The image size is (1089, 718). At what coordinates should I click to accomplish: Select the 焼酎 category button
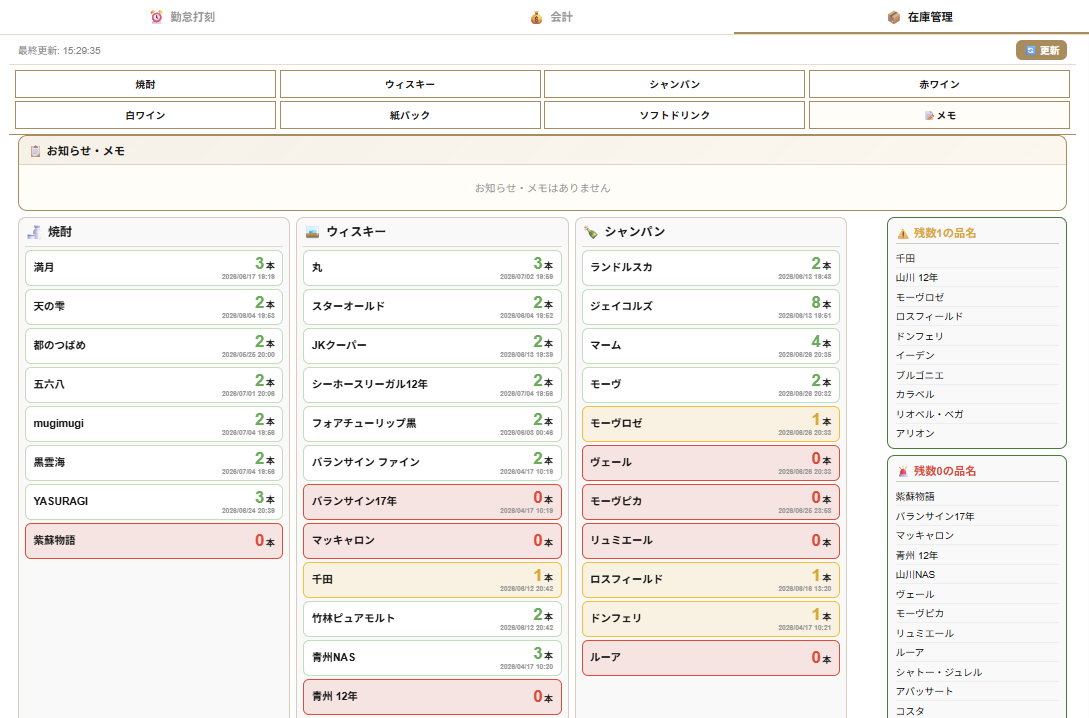click(145, 84)
